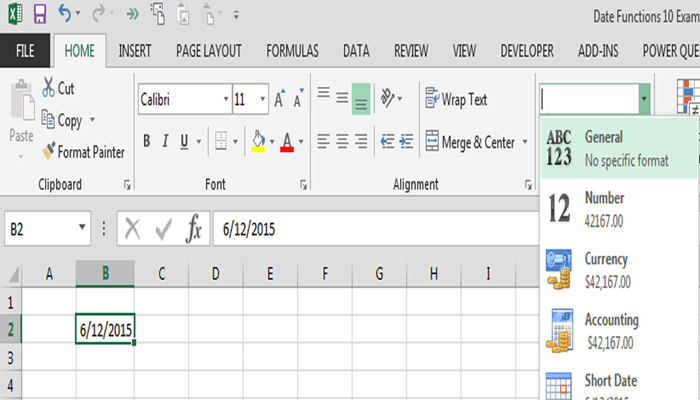700x400 pixels.
Task: Toggle Wrap Text for the cell
Action: pos(456,99)
